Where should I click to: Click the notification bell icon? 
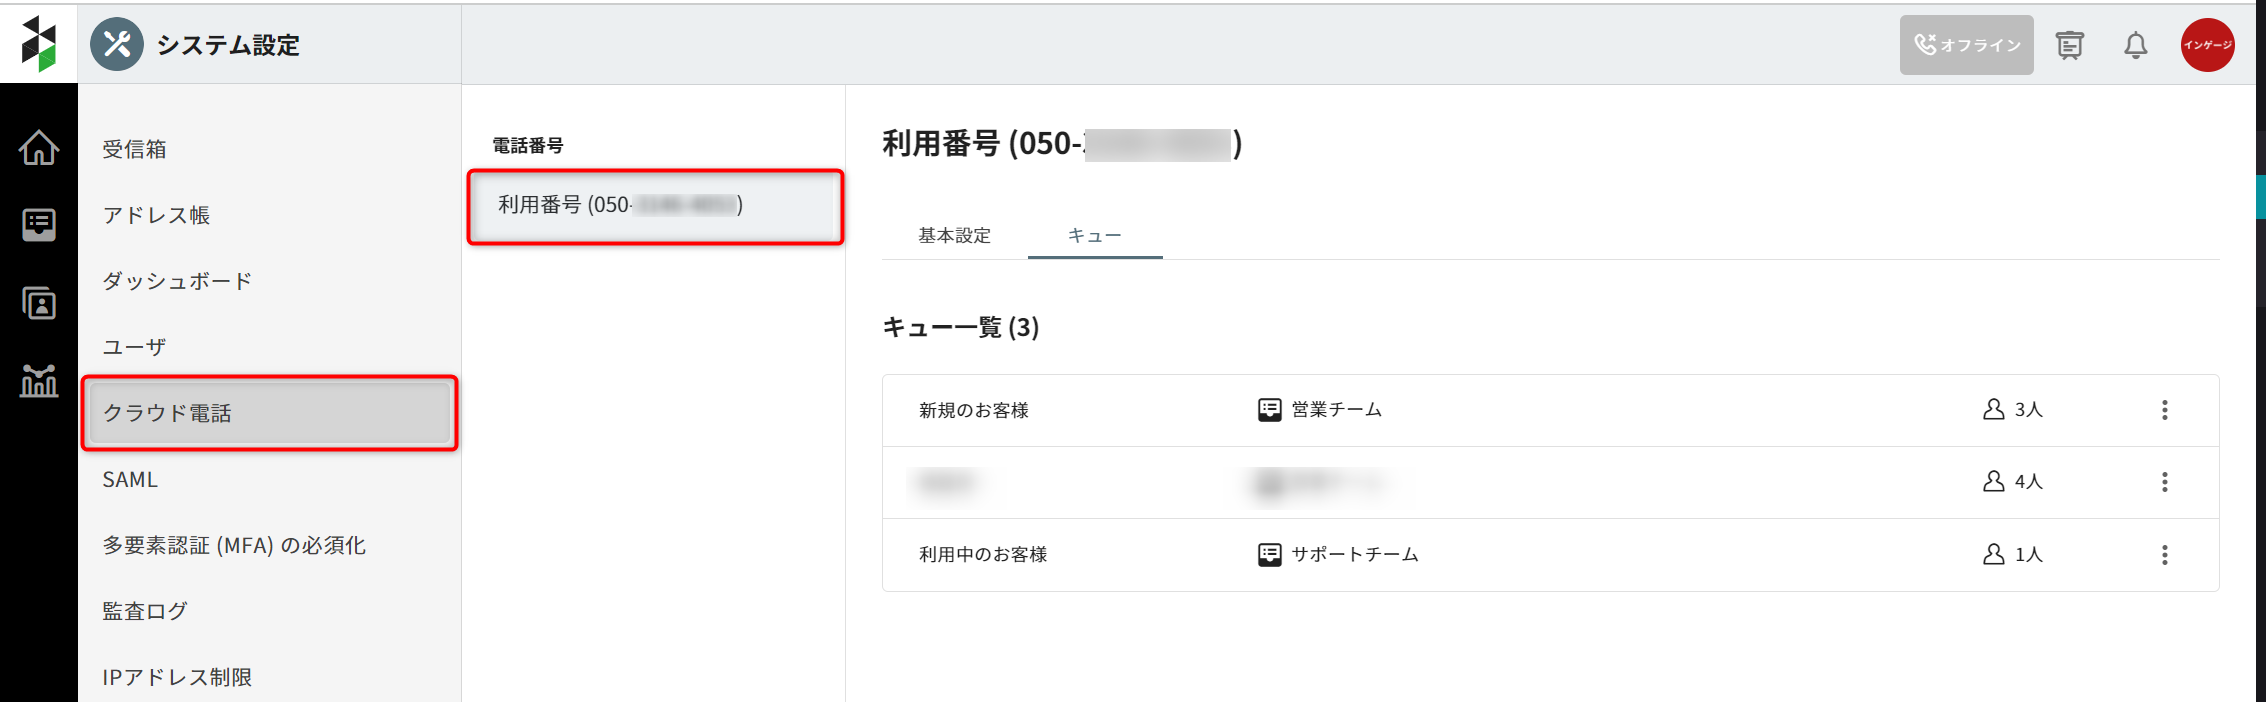tap(2135, 45)
